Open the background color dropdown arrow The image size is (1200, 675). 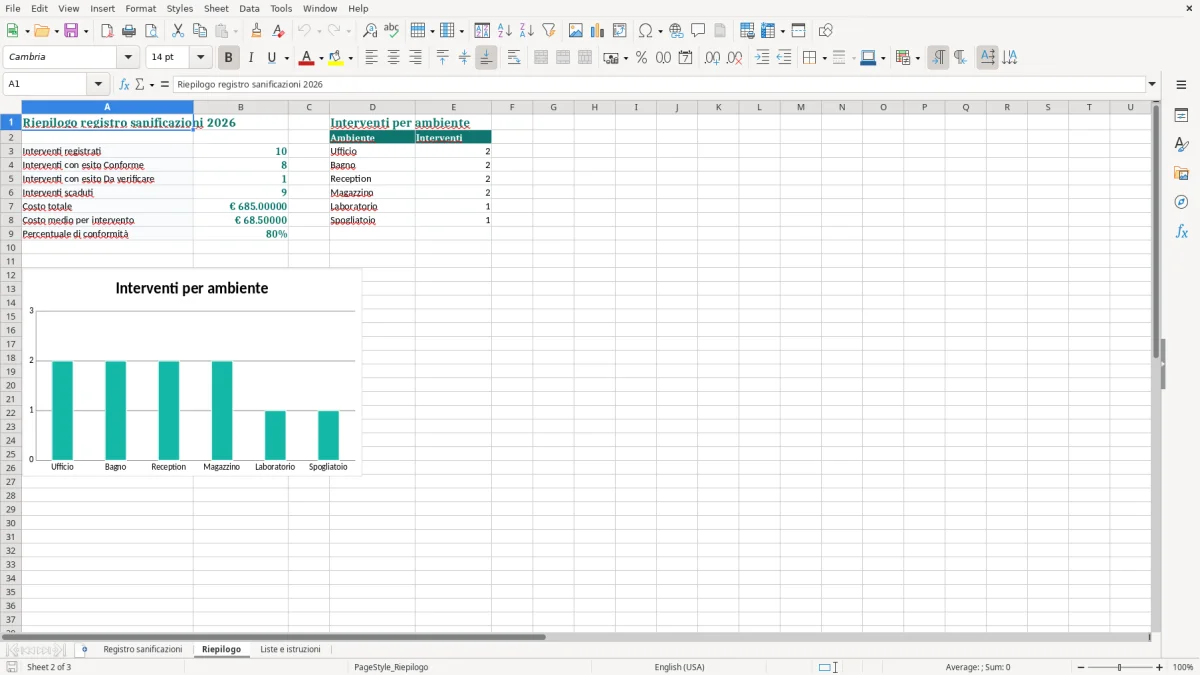pos(350,58)
